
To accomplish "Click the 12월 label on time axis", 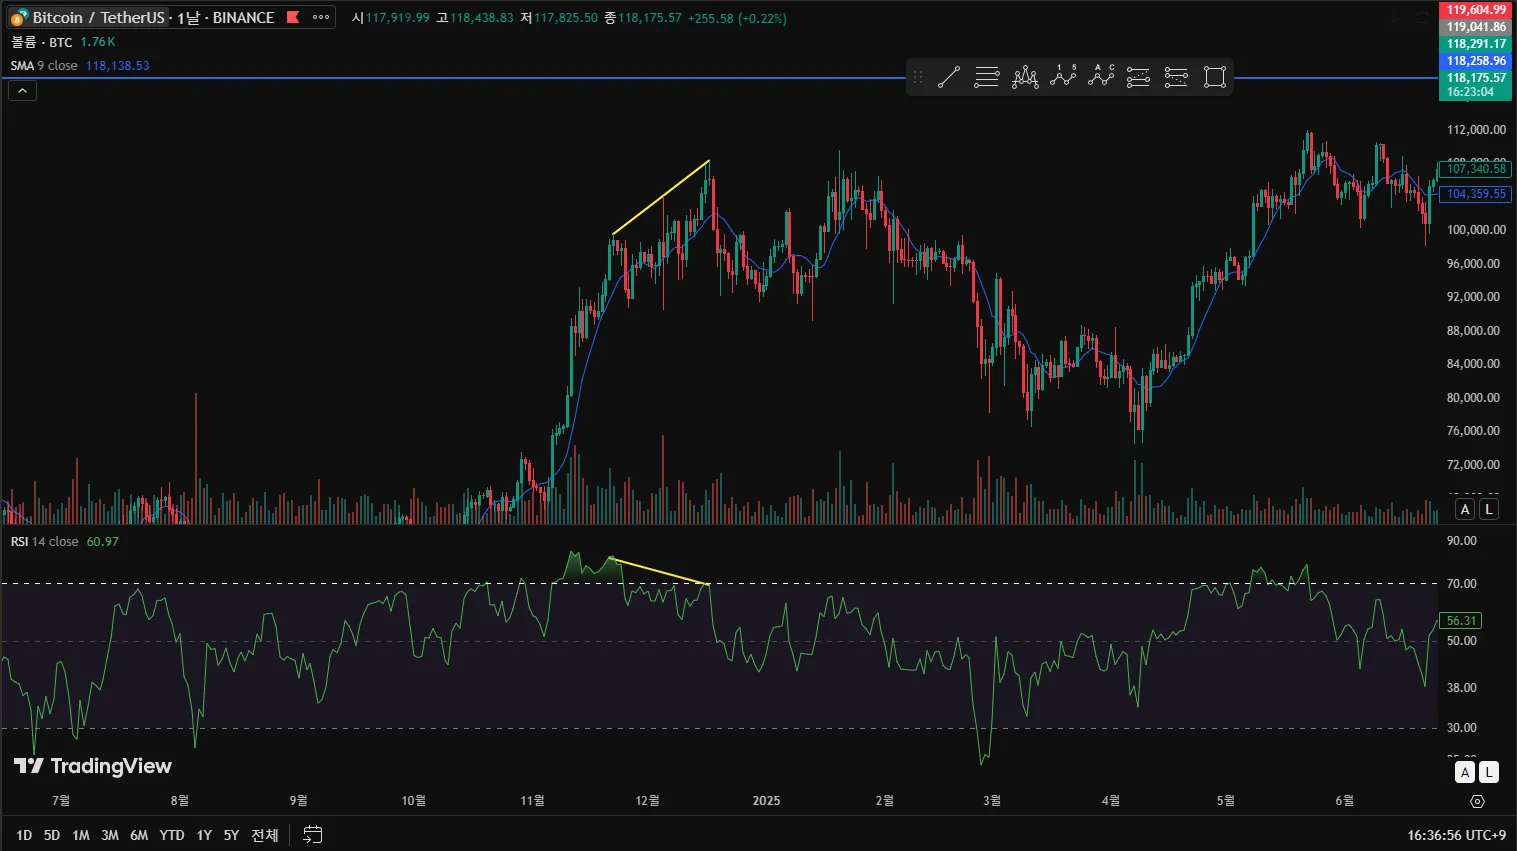I will click(x=647, y=801).
